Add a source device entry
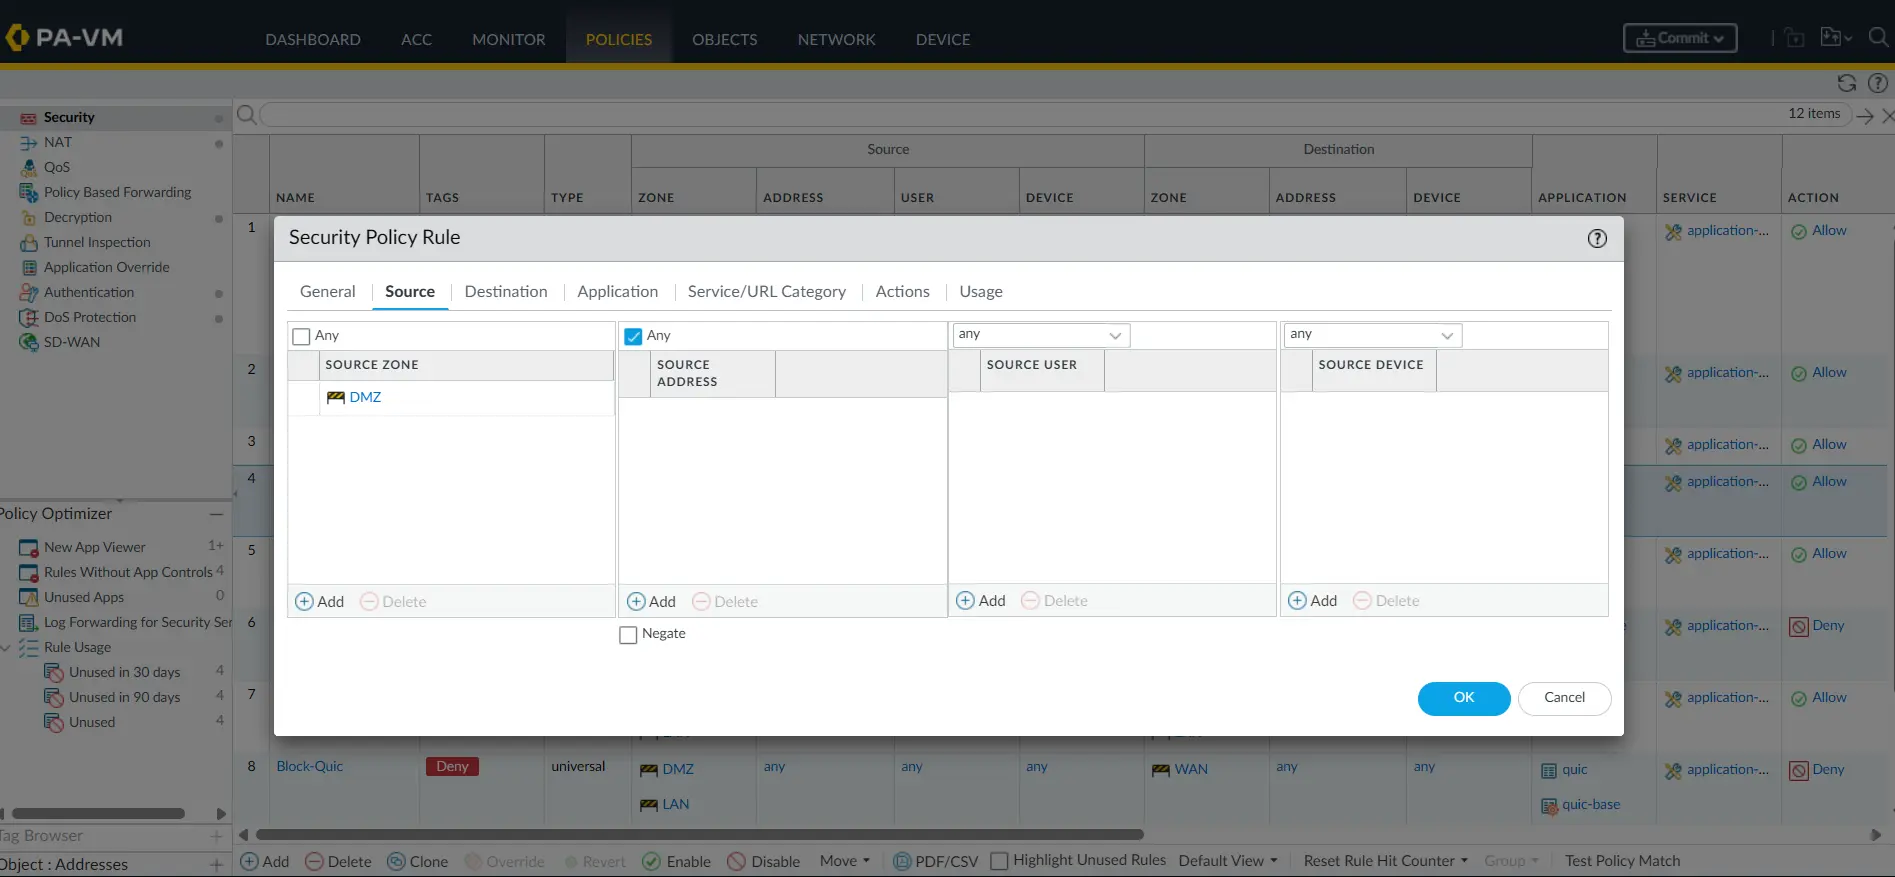This screenshot has width=1895, height=877. [1313, 600]
